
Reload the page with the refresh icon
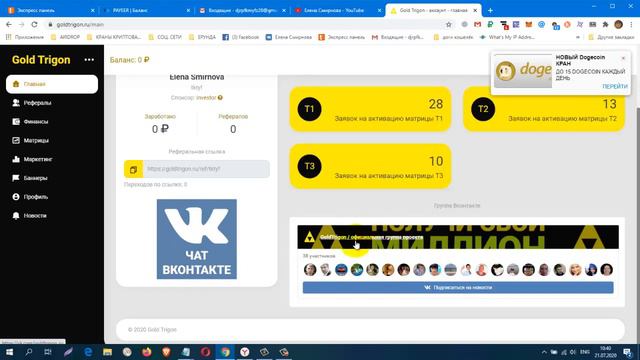pyautogui.click(x=34, y=24)
